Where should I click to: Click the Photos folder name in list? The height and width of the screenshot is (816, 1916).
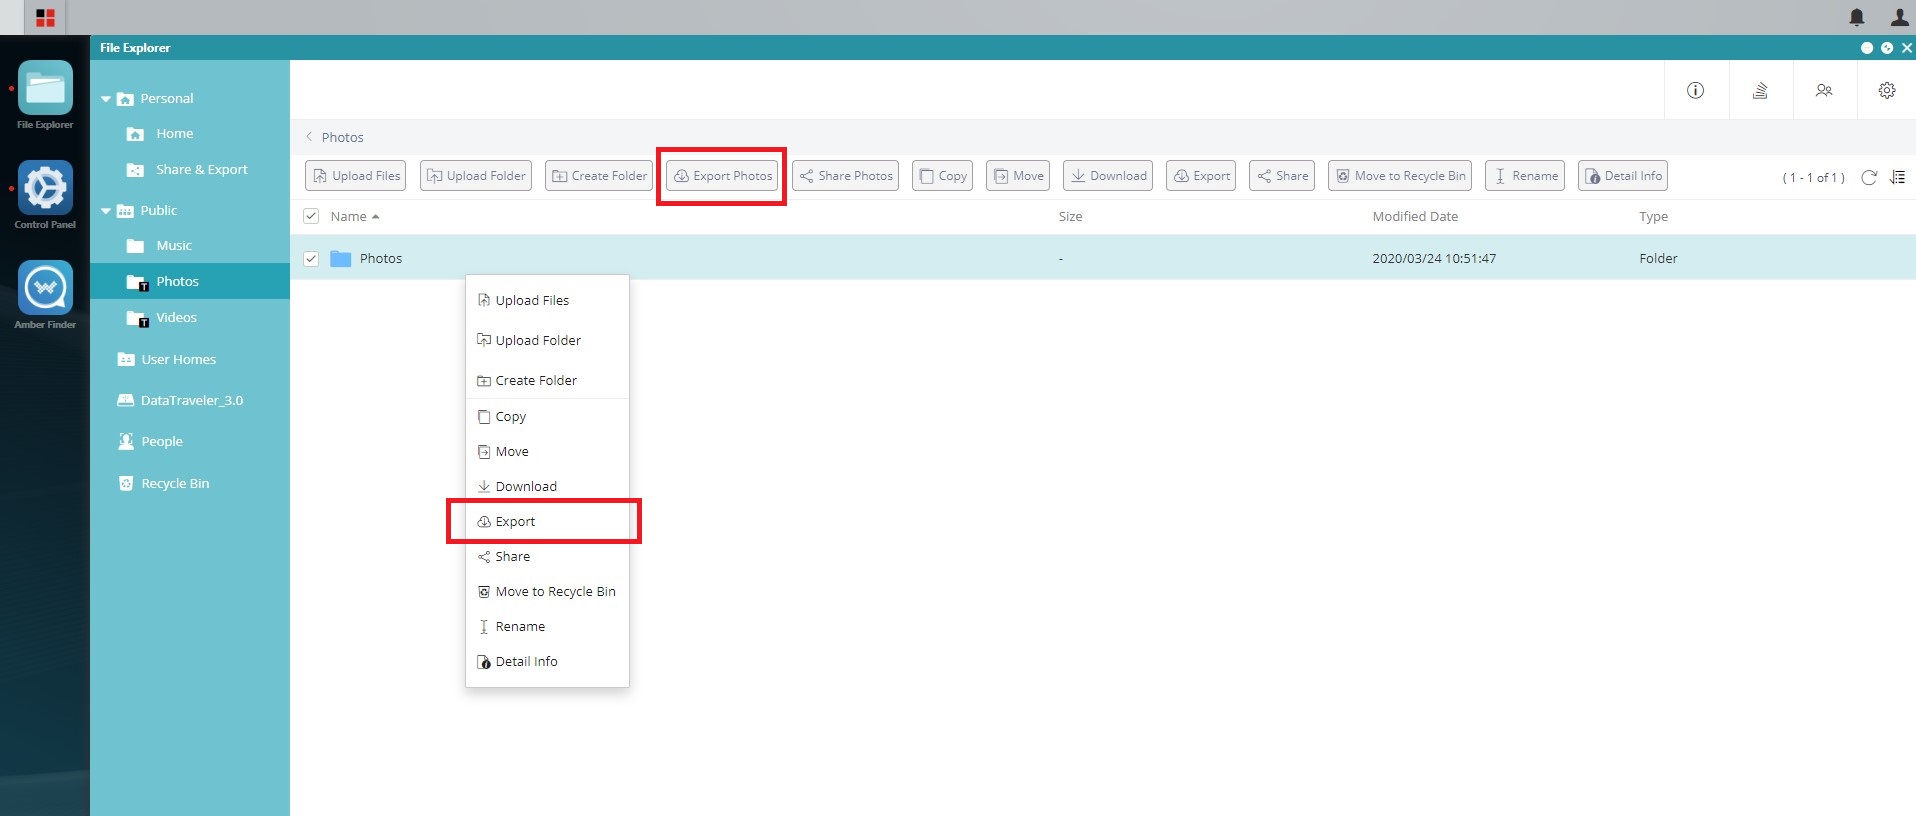381,258
